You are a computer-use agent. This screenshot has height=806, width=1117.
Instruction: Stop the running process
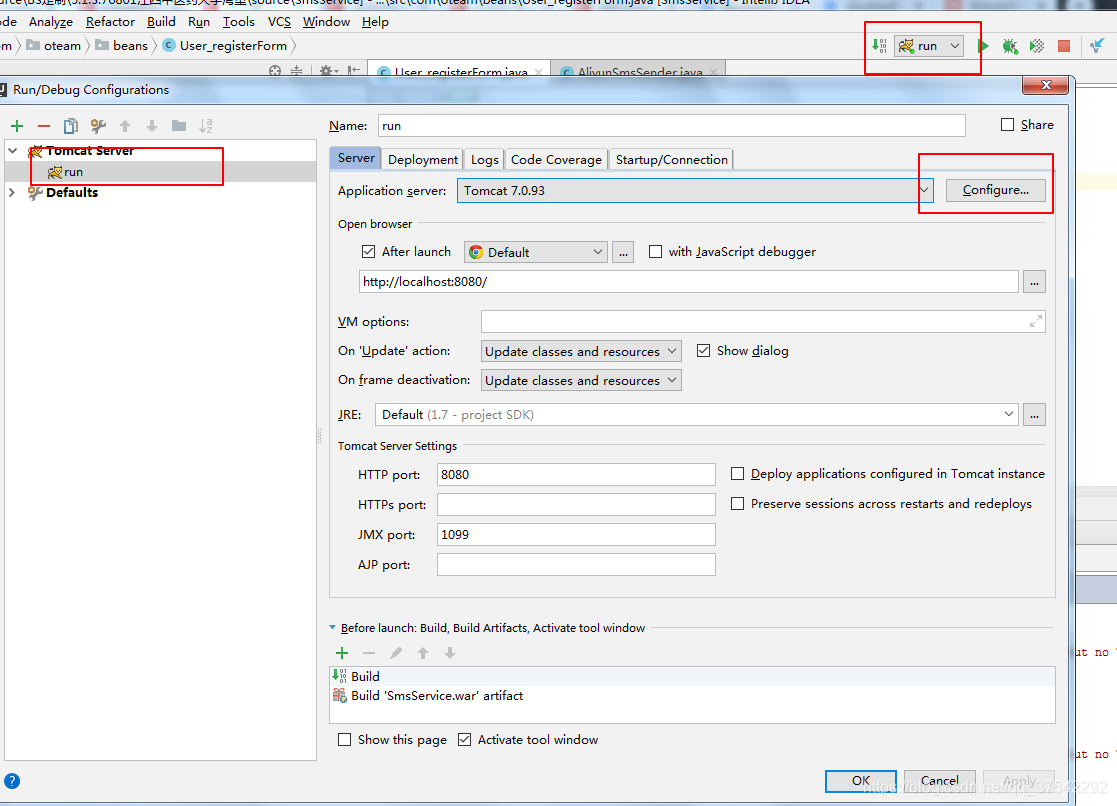coord(1064,46)
